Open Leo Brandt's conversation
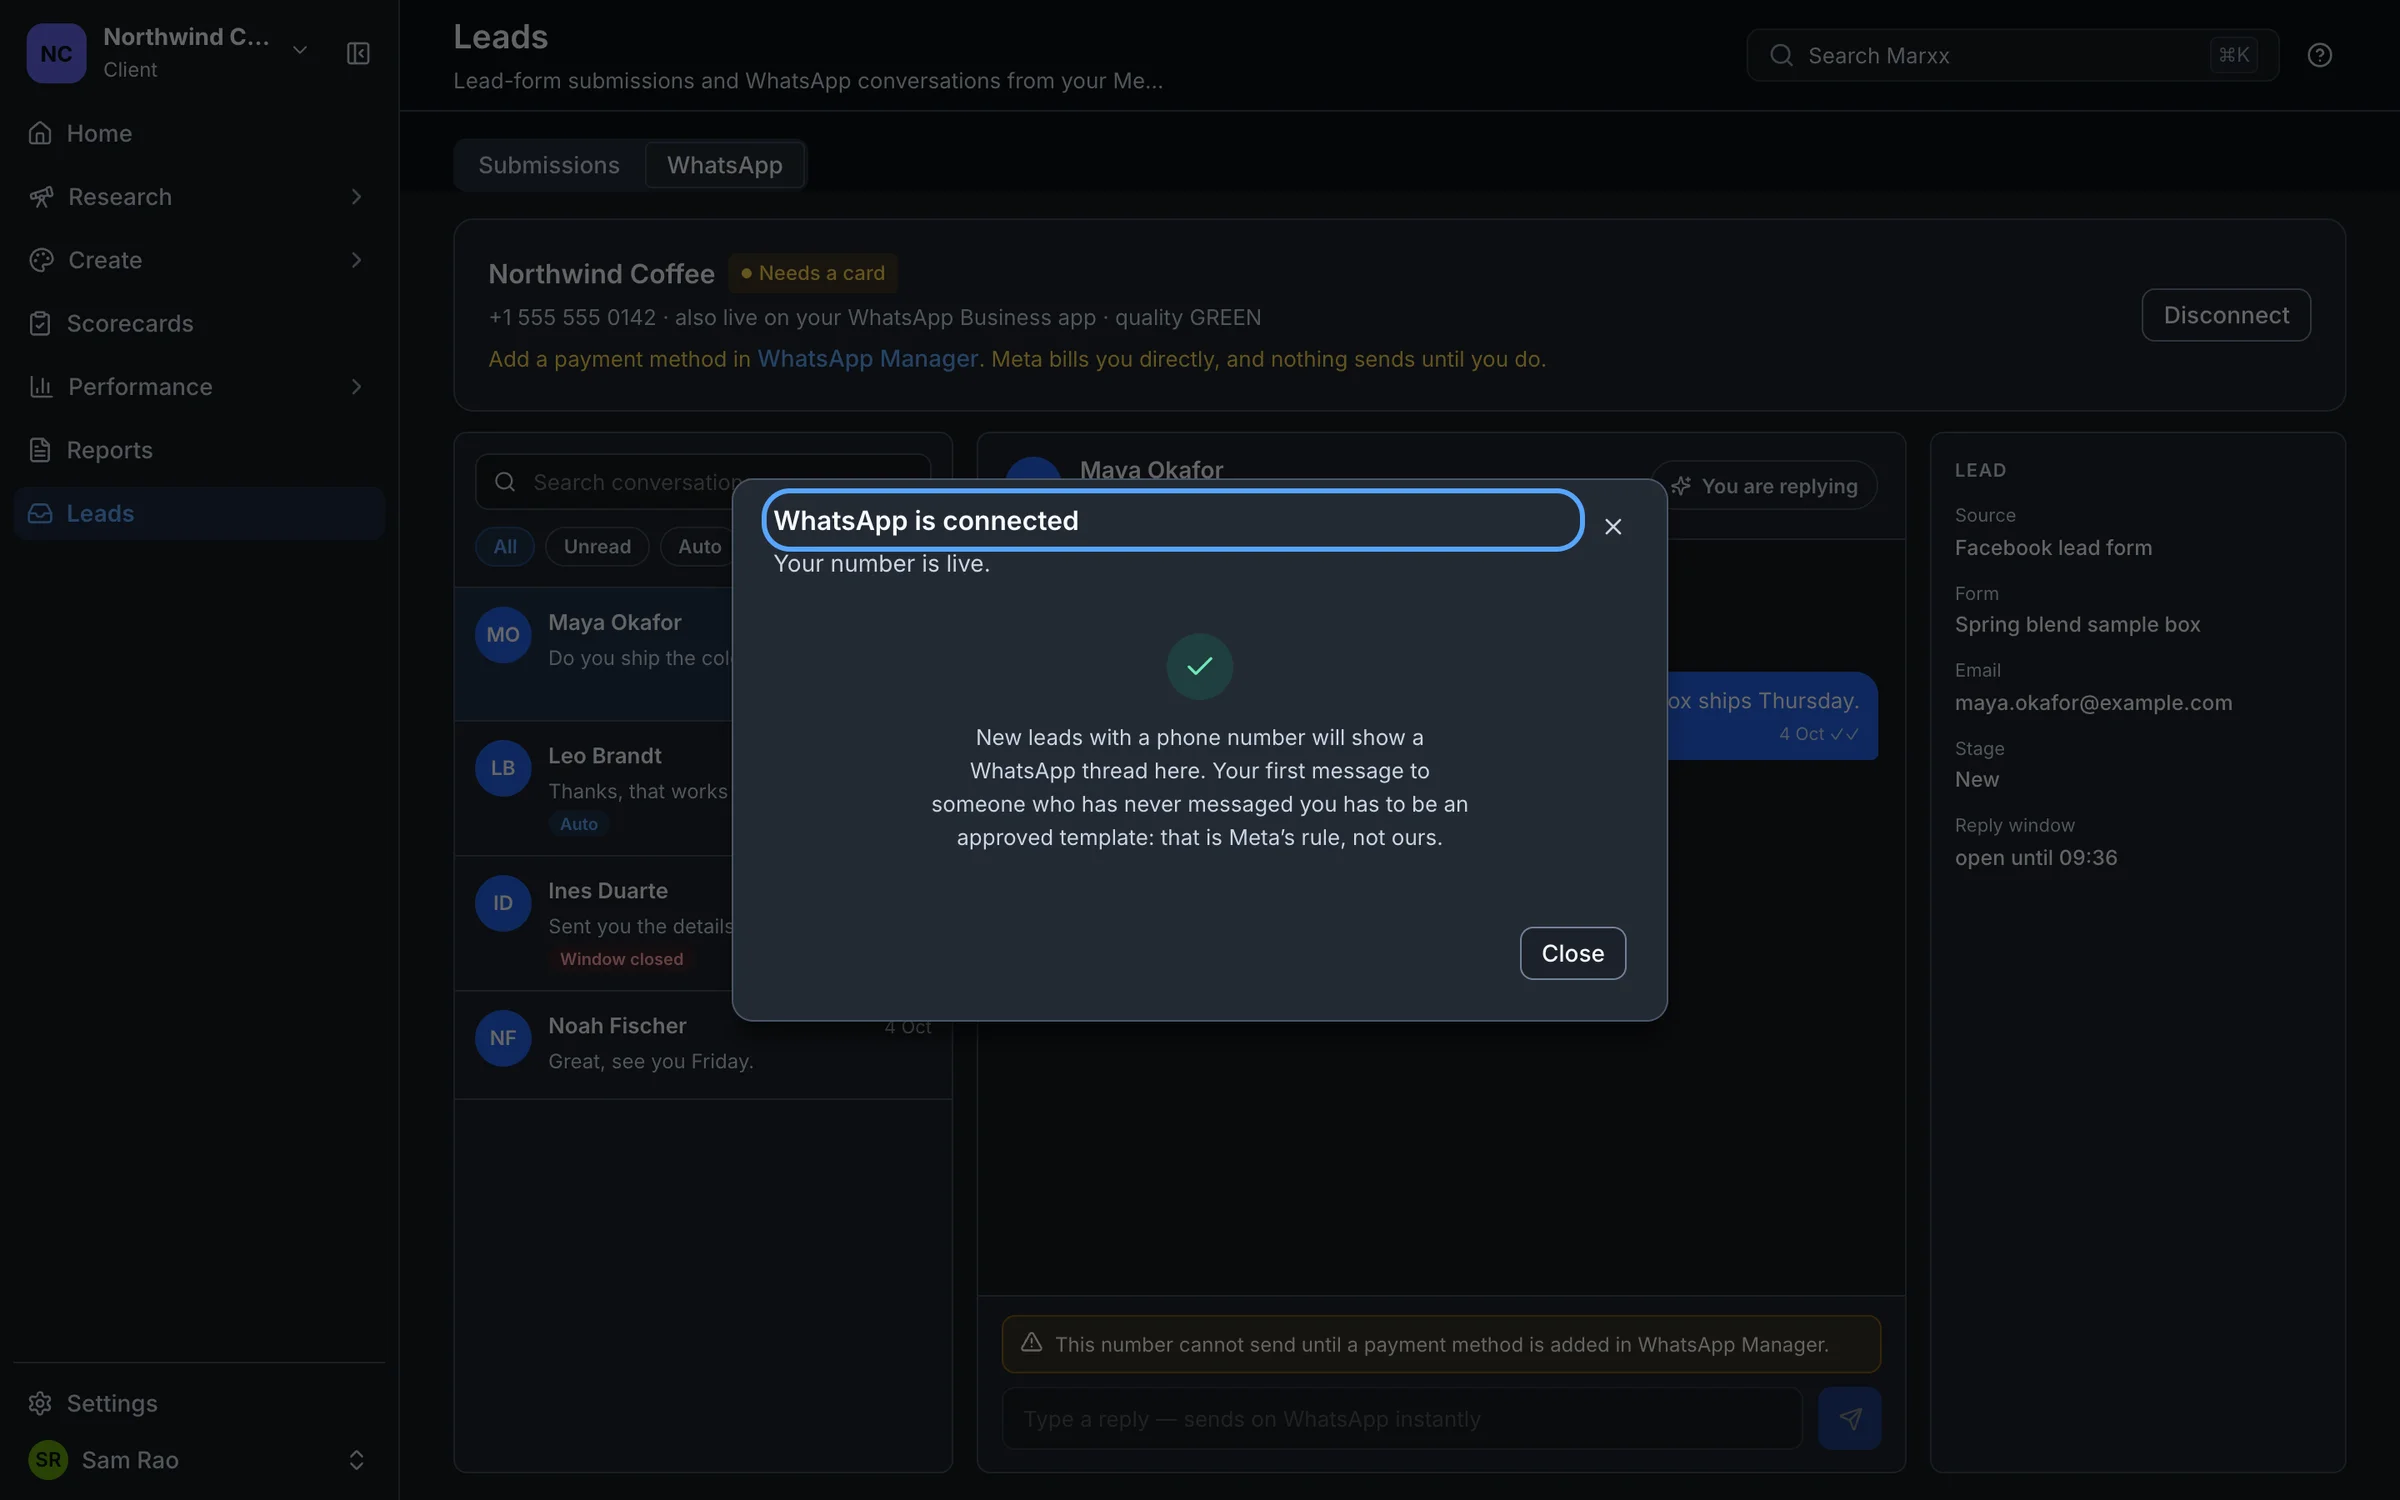Viewport: 2400px width, 1500px height. click(x=594, y=788)
